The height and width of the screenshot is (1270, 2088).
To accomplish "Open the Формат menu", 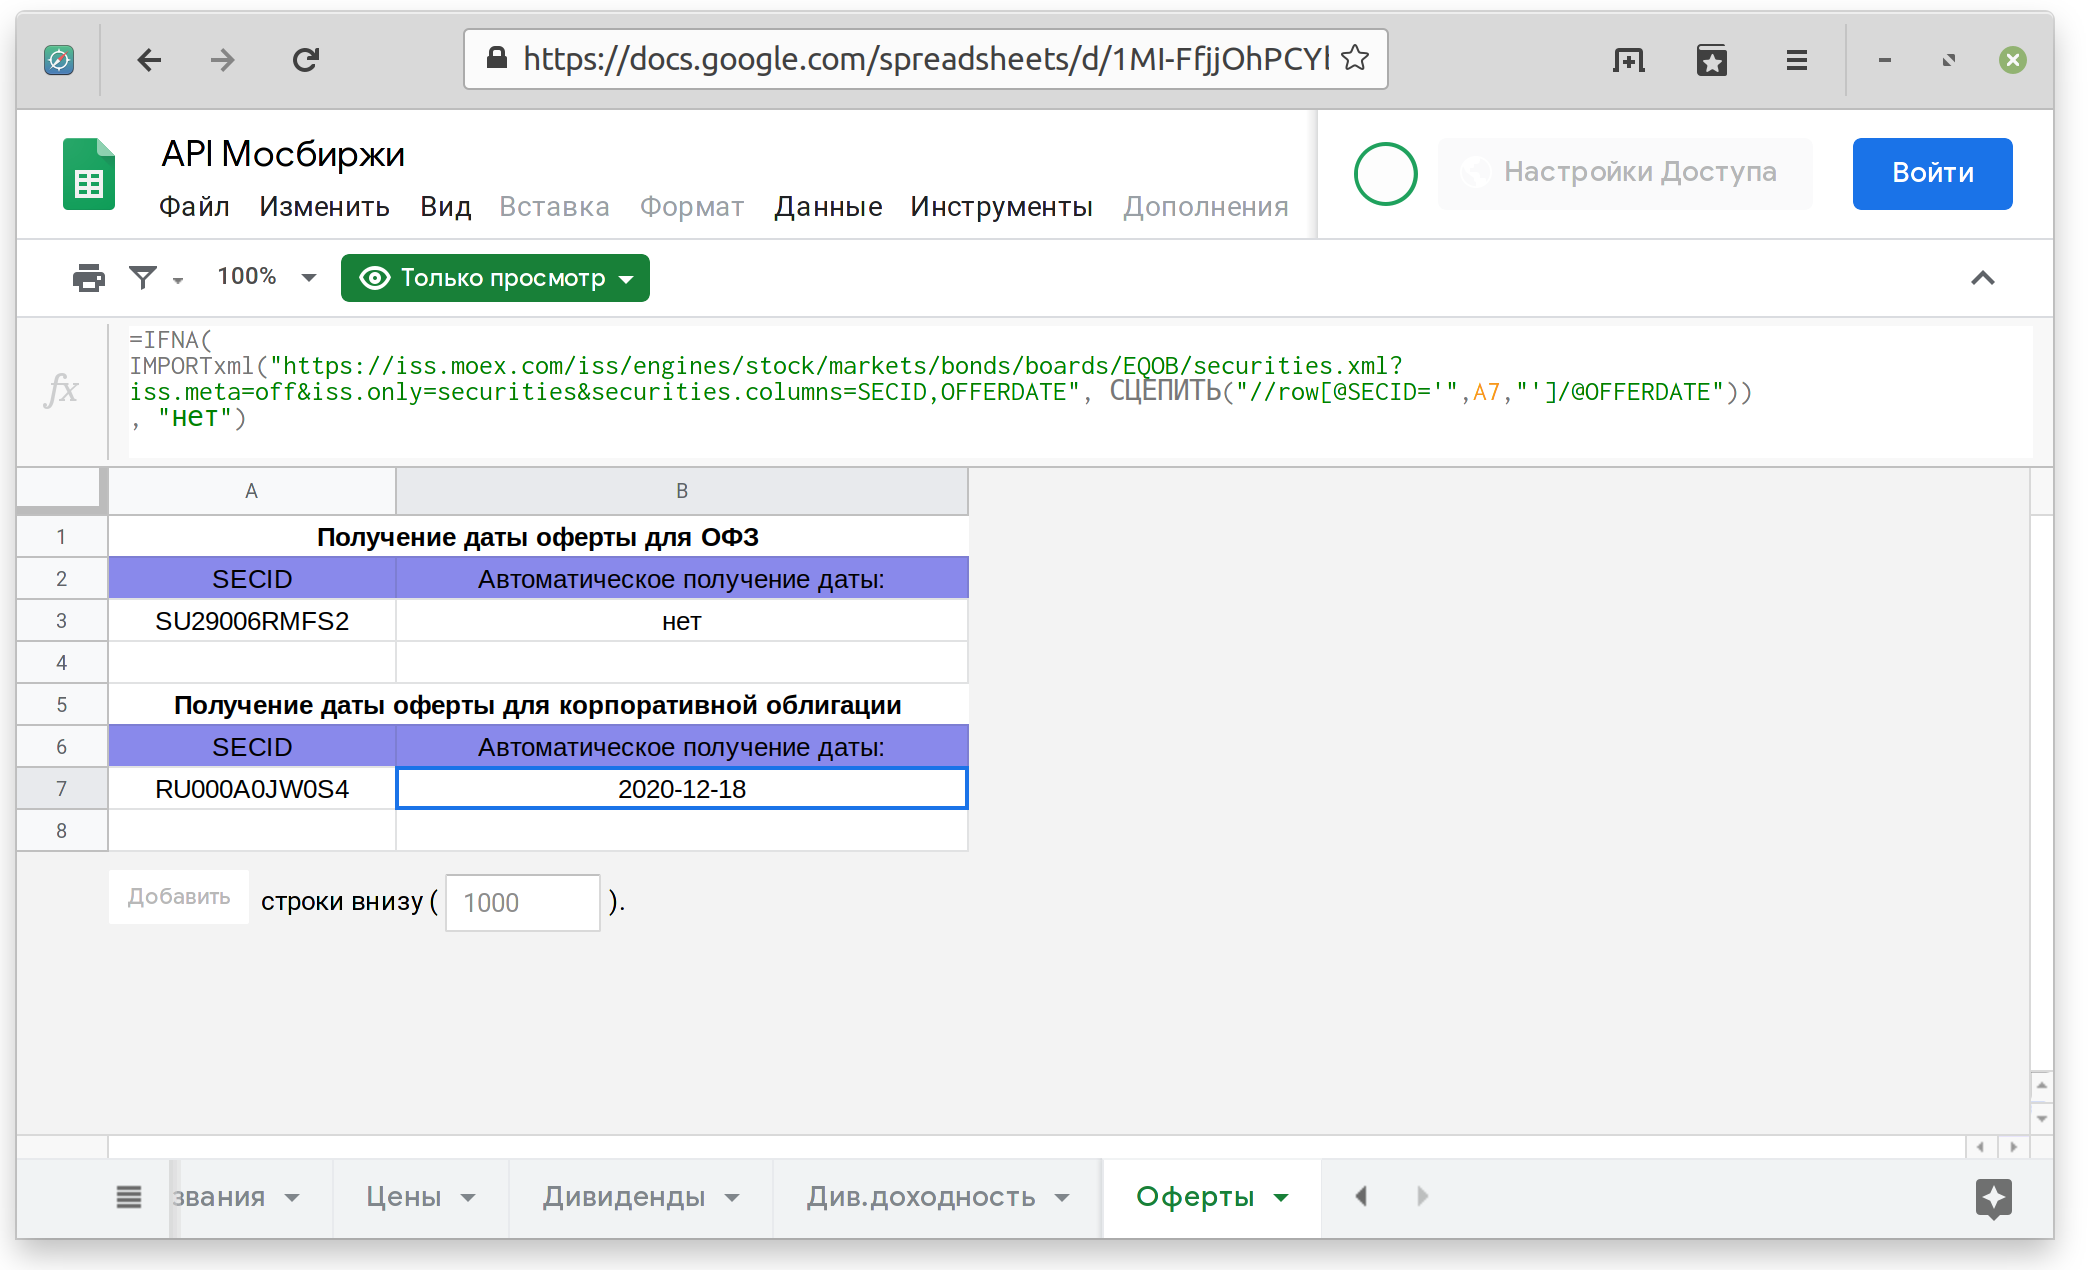I will (x=692, y=206).
